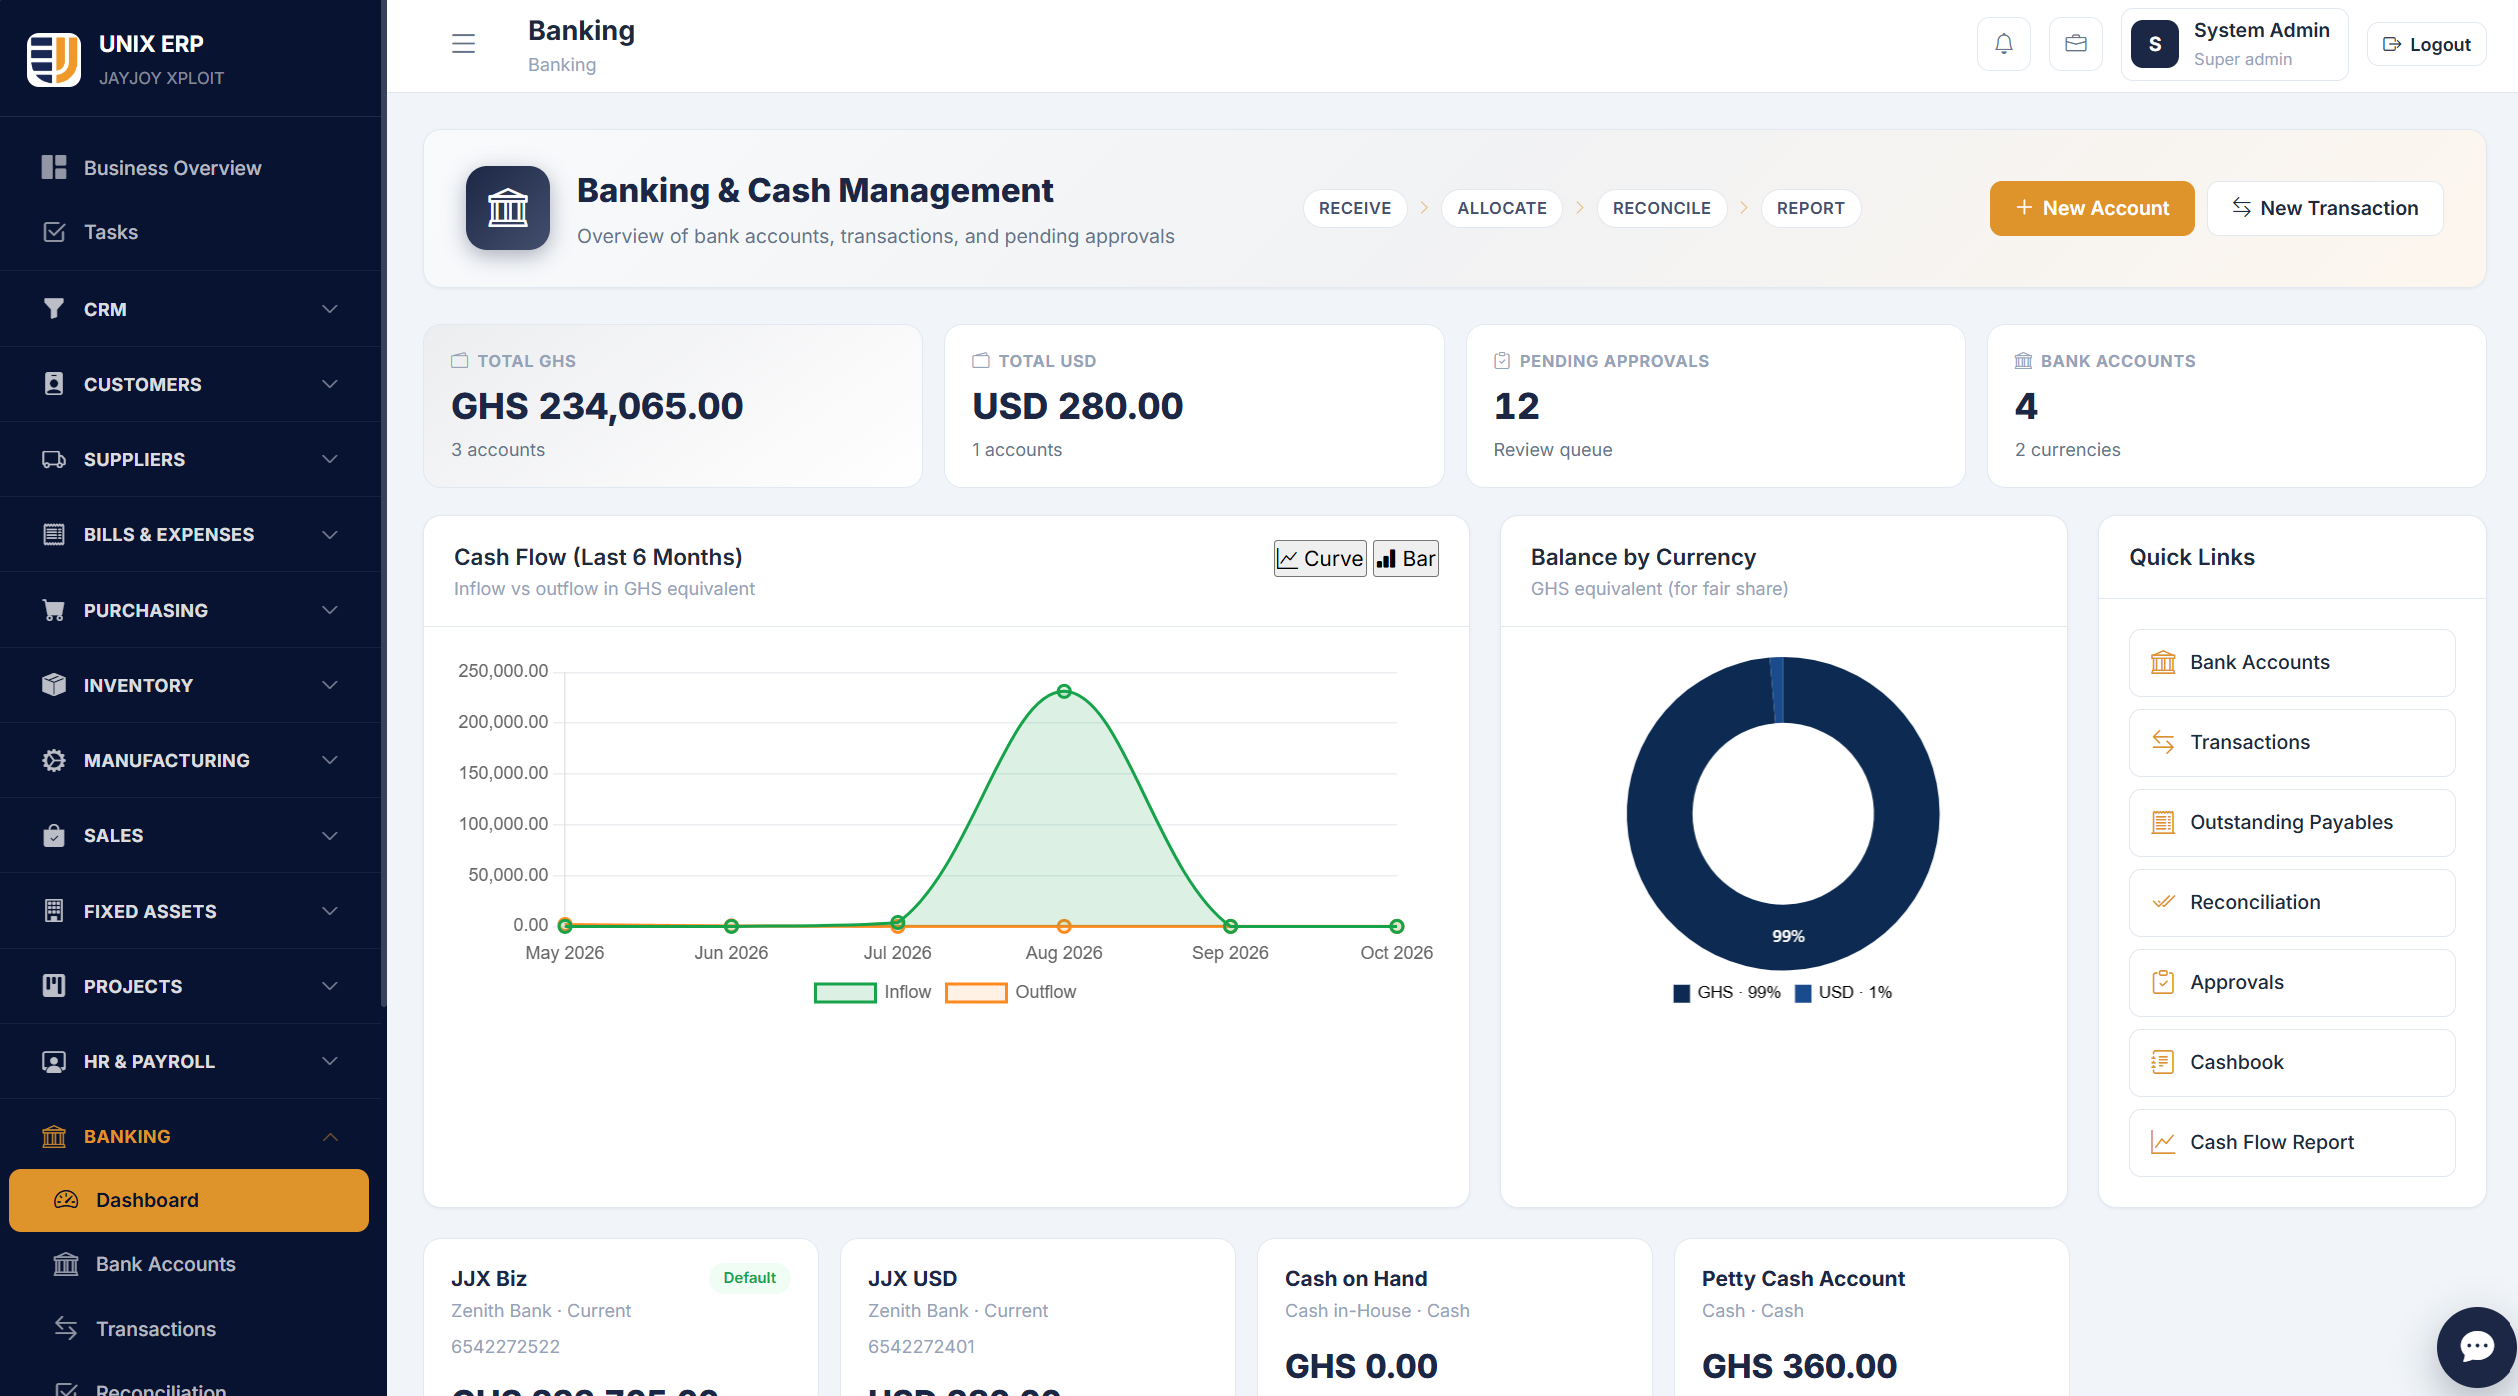Click the Bank Accounts quick link icon
Image resolution: width=2518 pixels, height=1396 pixels.
tap(2163, 662)
